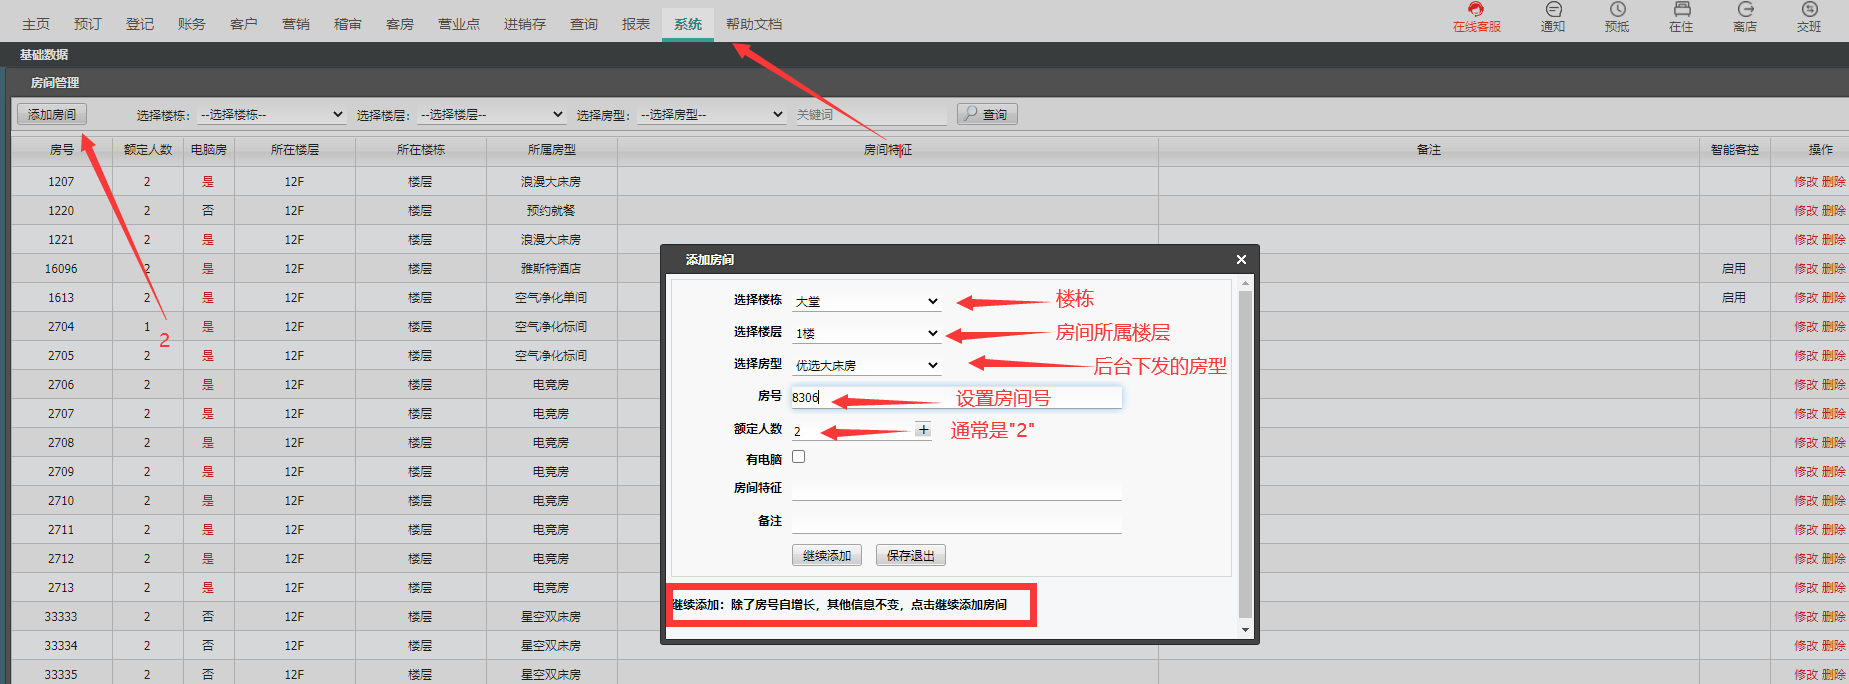Switch to the 系统 menu tab
The height and width of the screenshot is (684, 1849).
(x=688, y=23)
